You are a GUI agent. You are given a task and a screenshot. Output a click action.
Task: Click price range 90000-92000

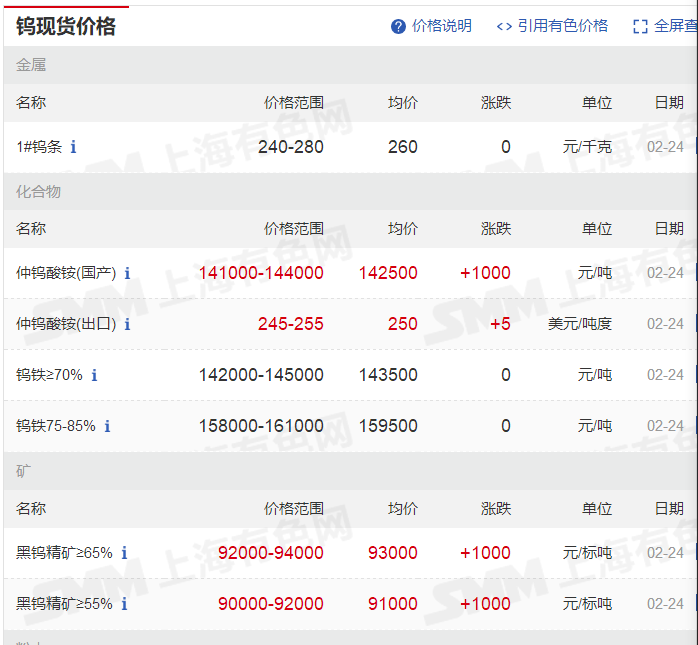[271, 604]
